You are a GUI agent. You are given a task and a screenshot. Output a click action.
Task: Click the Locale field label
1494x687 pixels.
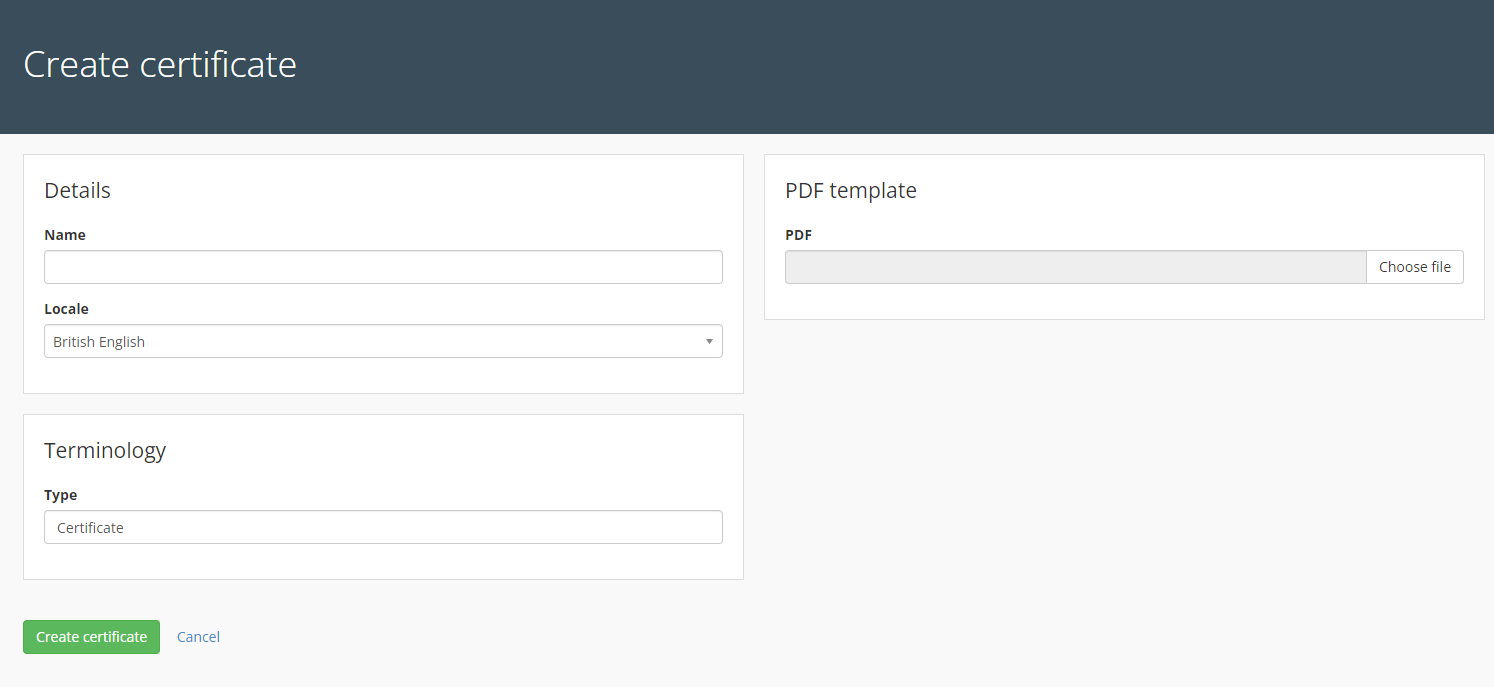click(x=66, y=309)
